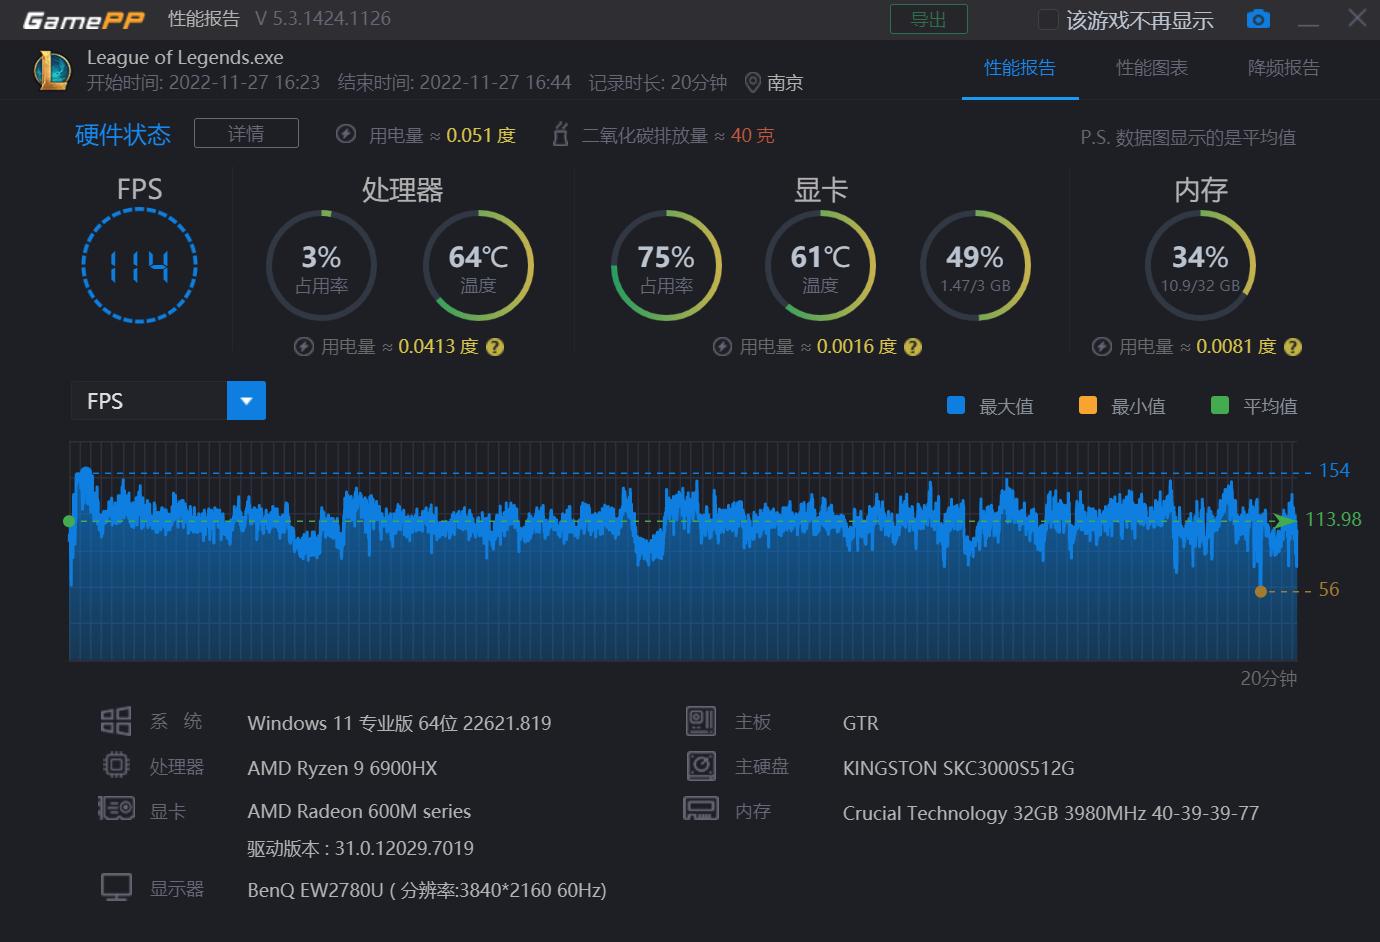Click the blue dropdown arrow beside FPS selector

click(246, 400)
